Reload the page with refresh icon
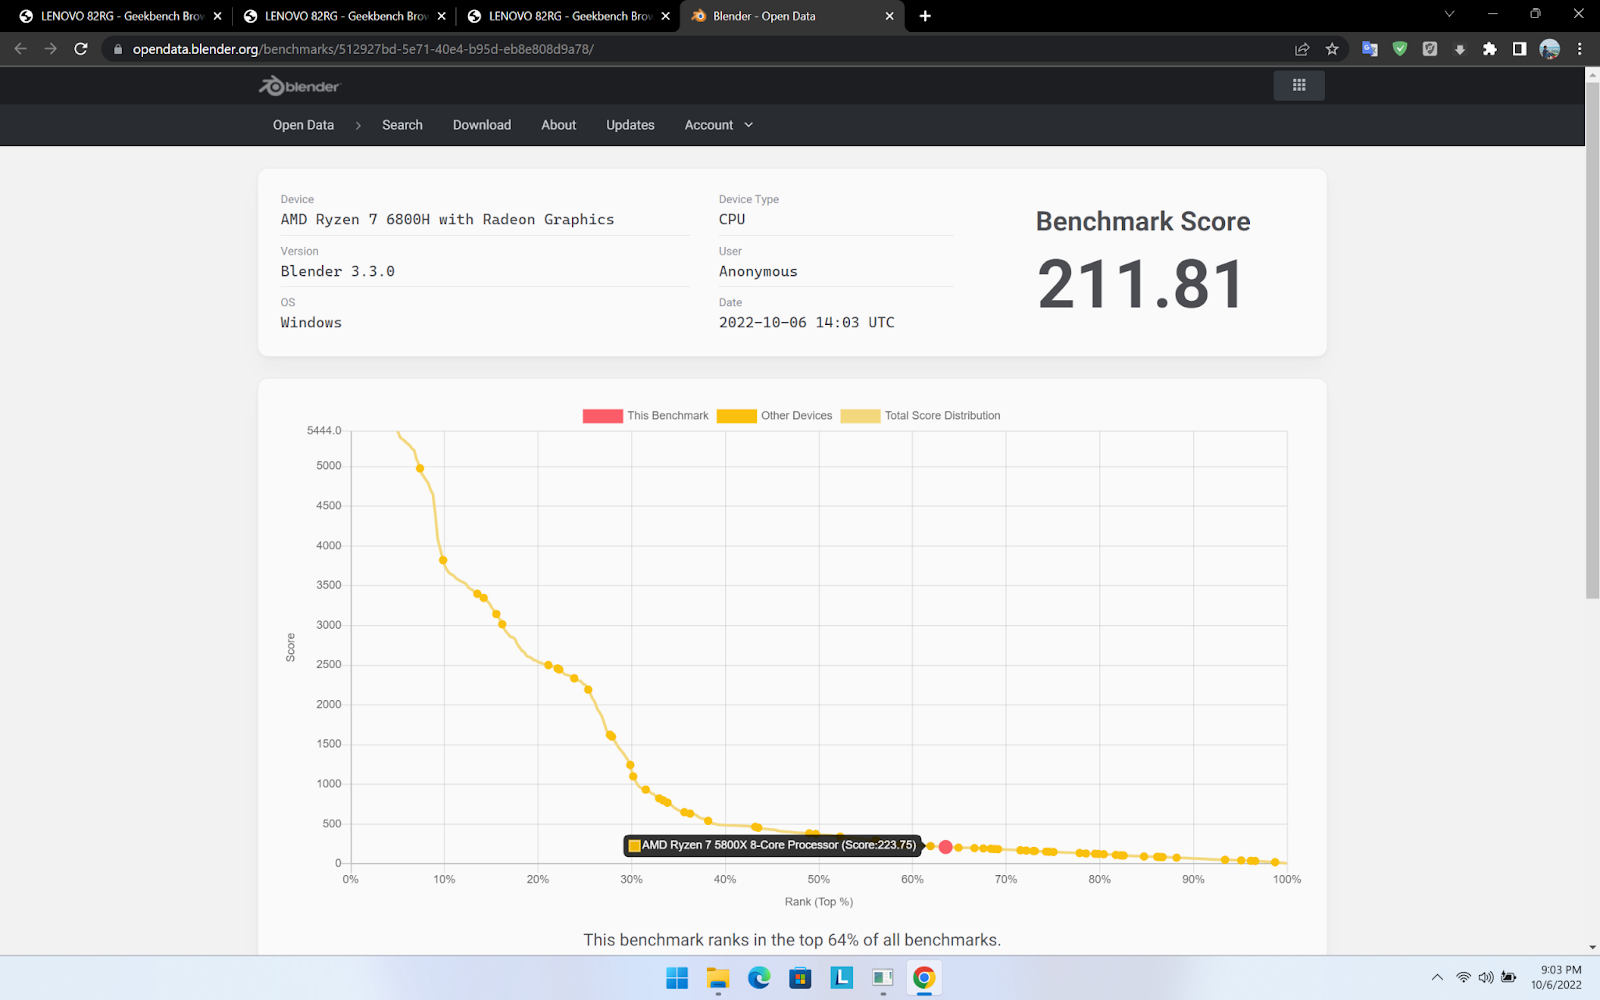The width and height of the screenshot is (1600, 1000). pyautogui.click(x=81, y=48)
